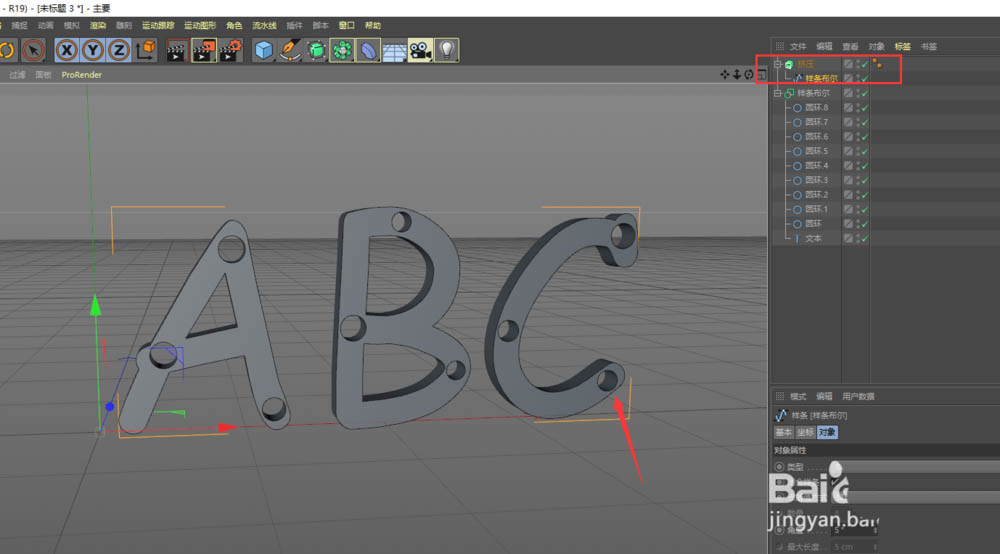Open object manager 书签 menu
This screenshot has height=554, width=1000.
(929, 47)
